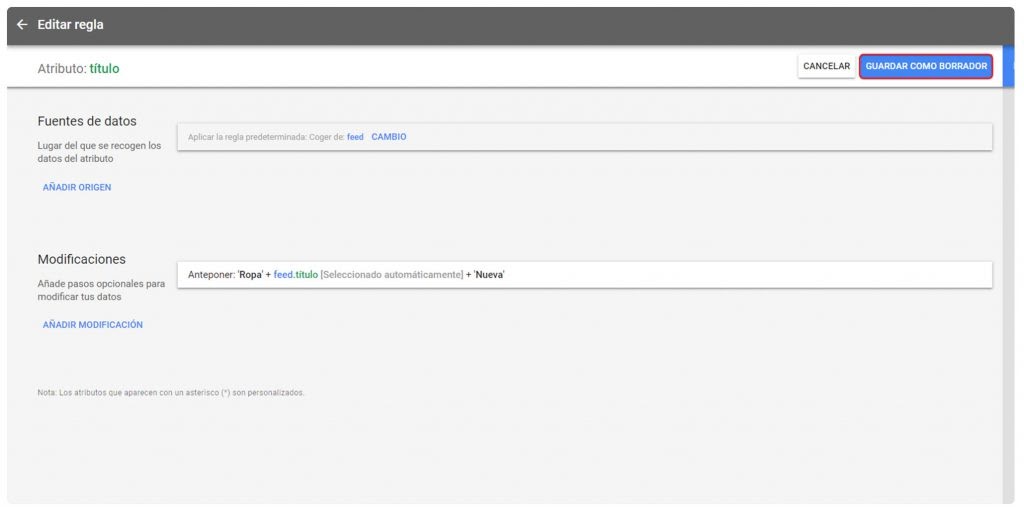Image resolution: width=1024 pixels, height=509 pixels.
Task: Click the Editar regla title
Action: pyautogui.click(x=71, y=25)
